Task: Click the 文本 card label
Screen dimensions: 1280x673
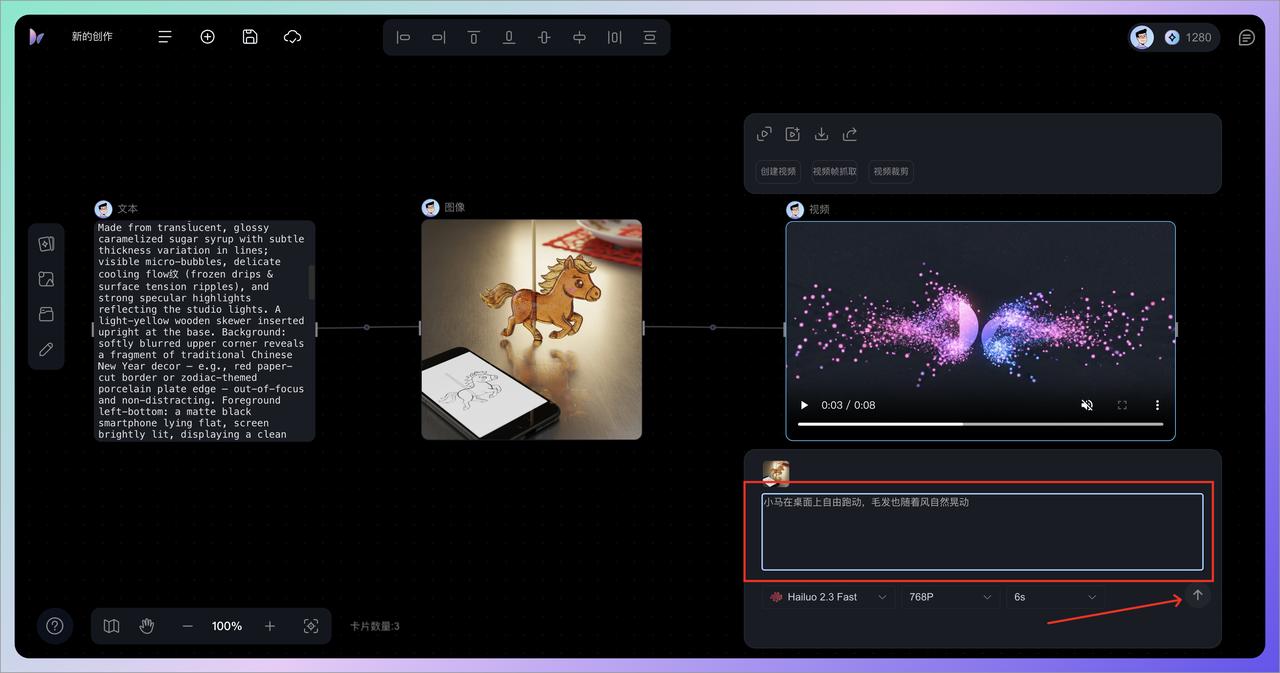Action: (127, 209)
